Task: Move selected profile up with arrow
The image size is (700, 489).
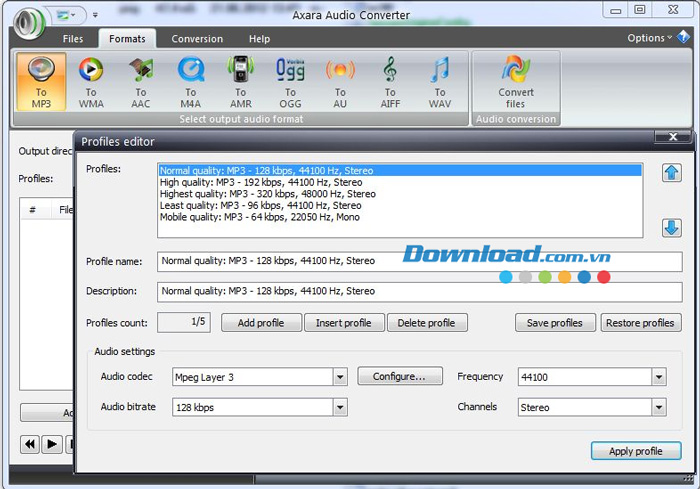Action: 672,173
